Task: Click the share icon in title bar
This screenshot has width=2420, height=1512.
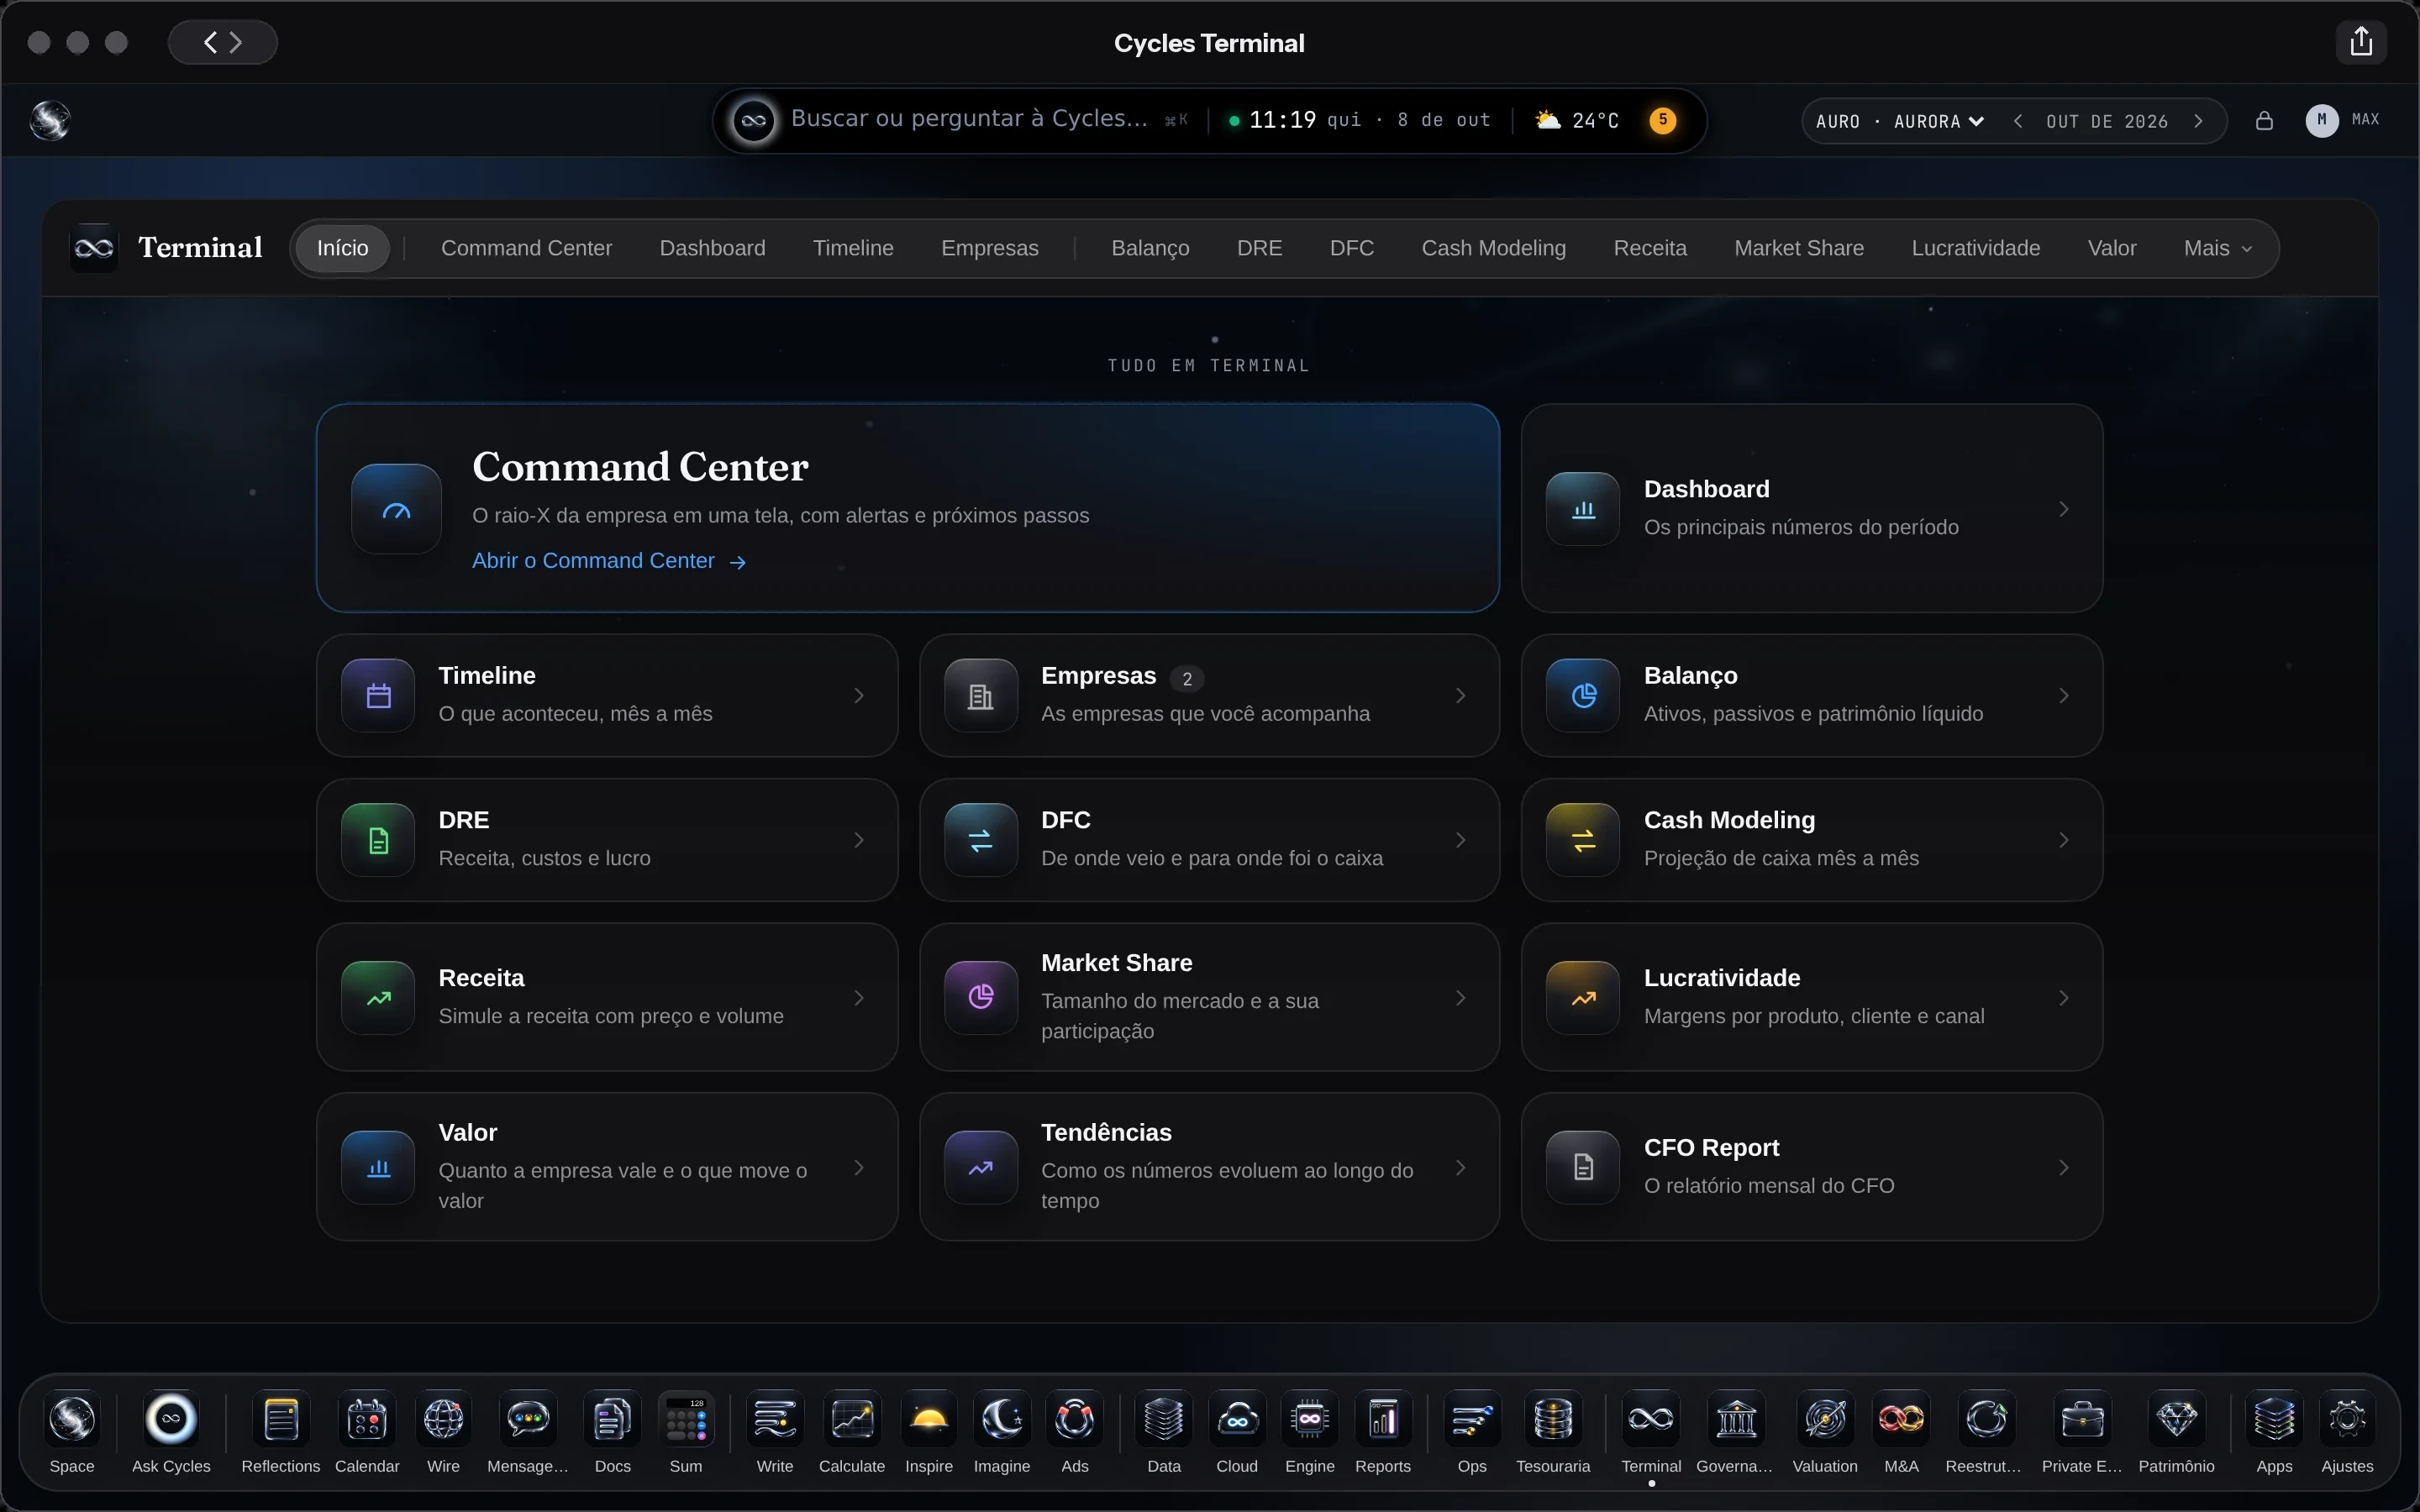Action: pos(2361,42)
